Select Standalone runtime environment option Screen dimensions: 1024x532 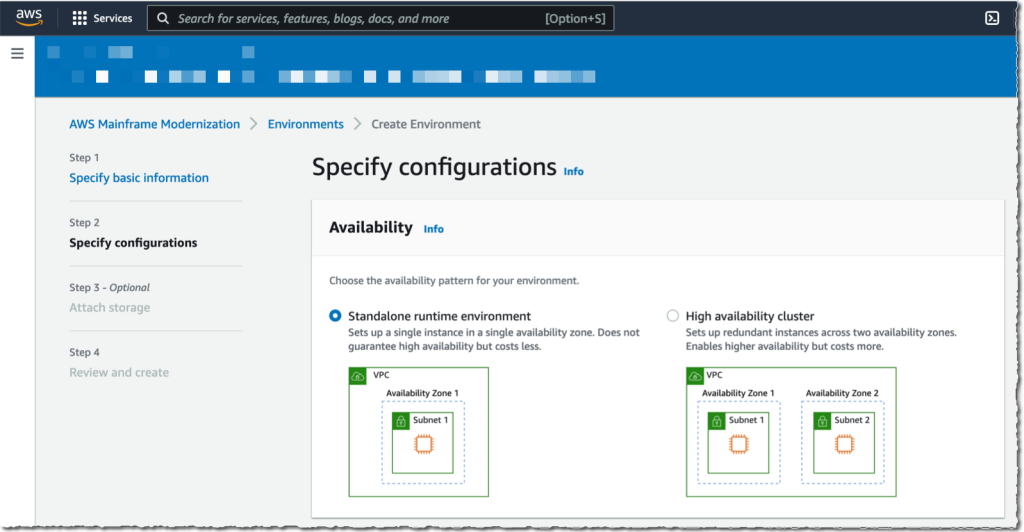click(x=335, y=316)
